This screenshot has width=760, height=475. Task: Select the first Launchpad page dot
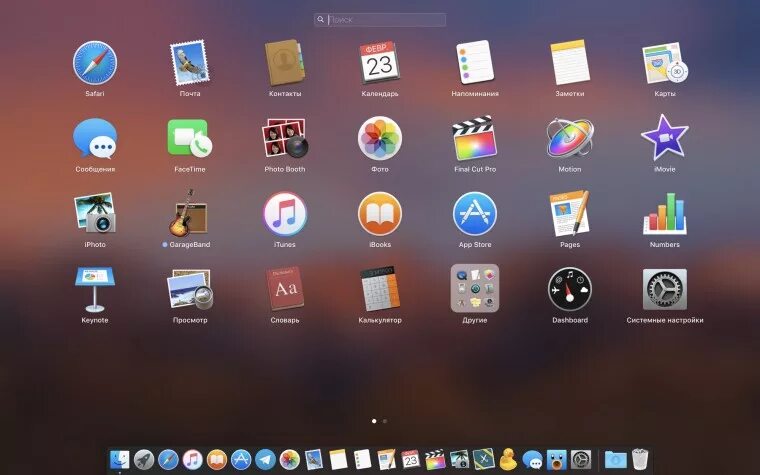[374, 421]
